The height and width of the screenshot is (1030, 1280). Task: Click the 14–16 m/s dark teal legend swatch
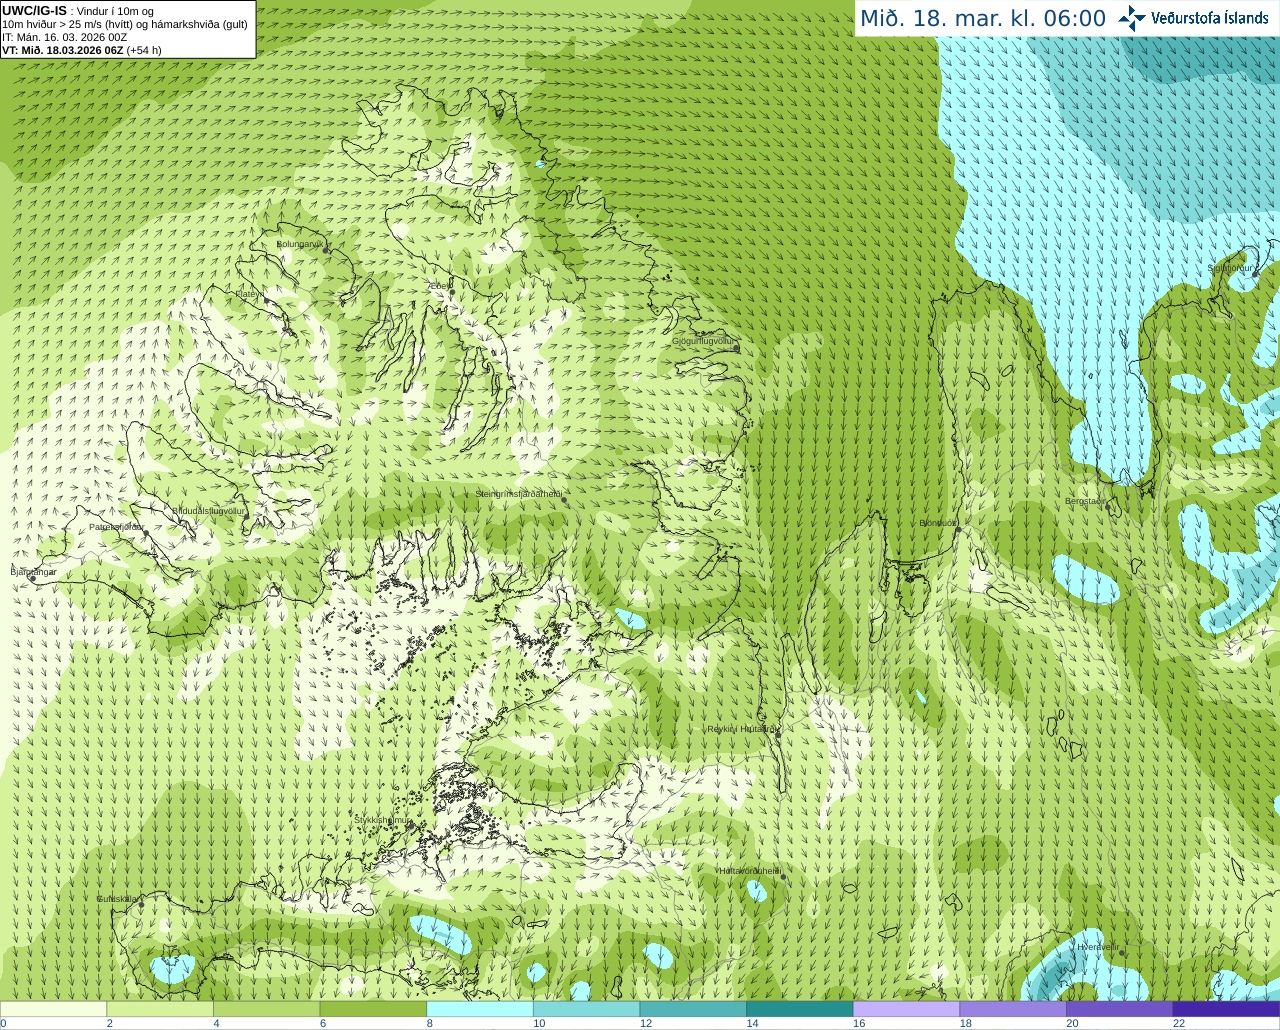click(x=800, y=1009)
